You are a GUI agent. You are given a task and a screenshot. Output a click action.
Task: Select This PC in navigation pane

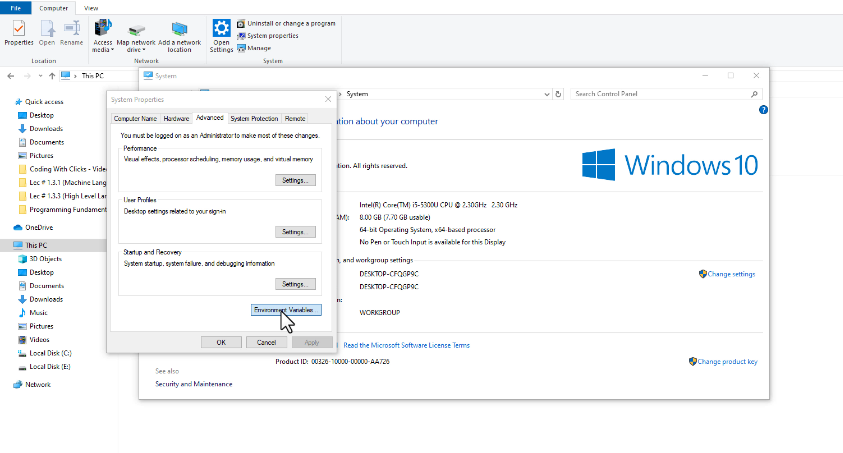36,245
